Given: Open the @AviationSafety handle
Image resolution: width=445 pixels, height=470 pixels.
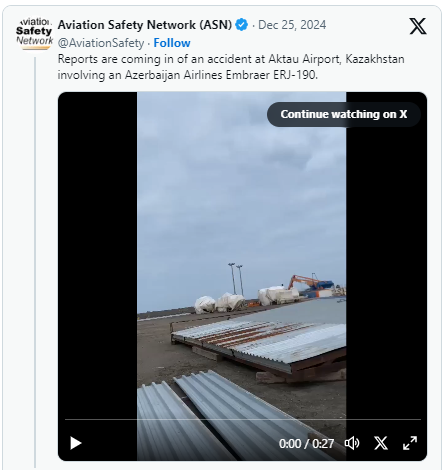Looking at the screenshot, I should pos(101,43).
